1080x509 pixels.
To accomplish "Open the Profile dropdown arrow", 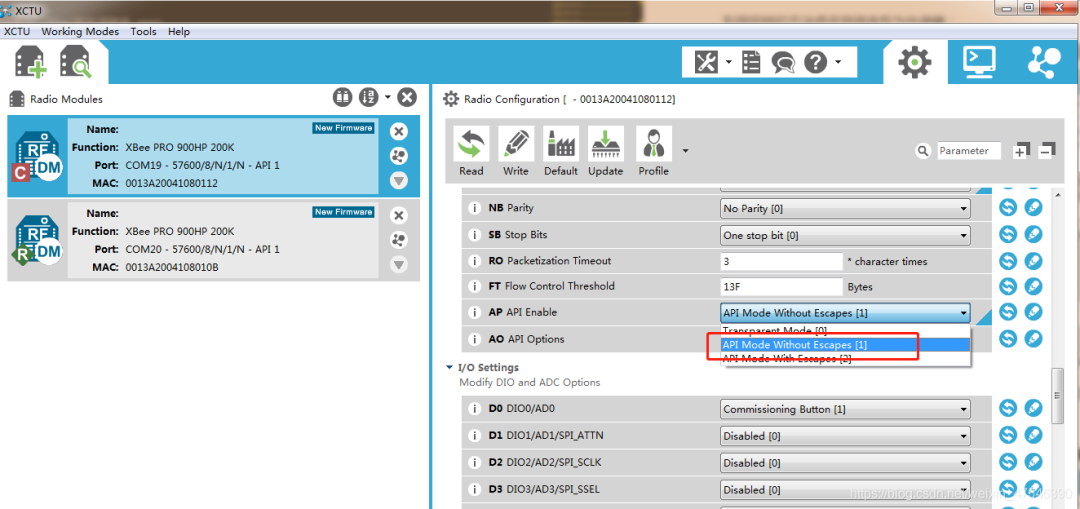I will (685, 151).
